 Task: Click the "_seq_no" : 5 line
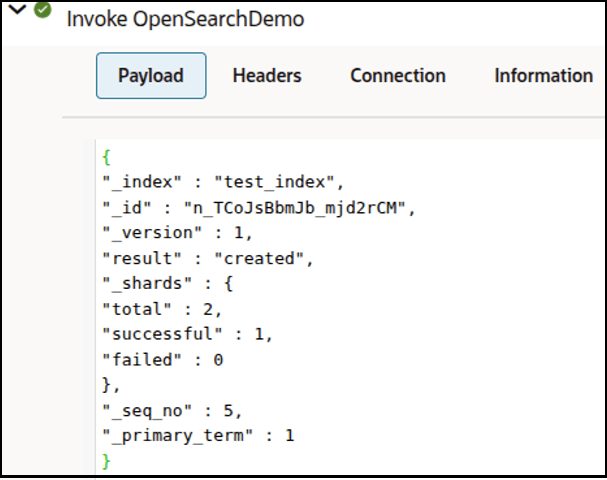[172, 411]
